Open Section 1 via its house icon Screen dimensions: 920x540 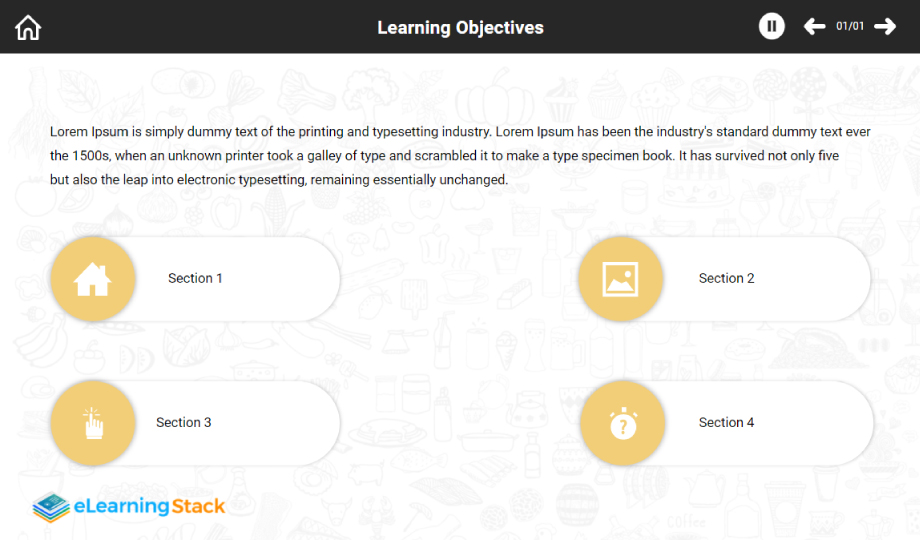(x=93, y=279)
